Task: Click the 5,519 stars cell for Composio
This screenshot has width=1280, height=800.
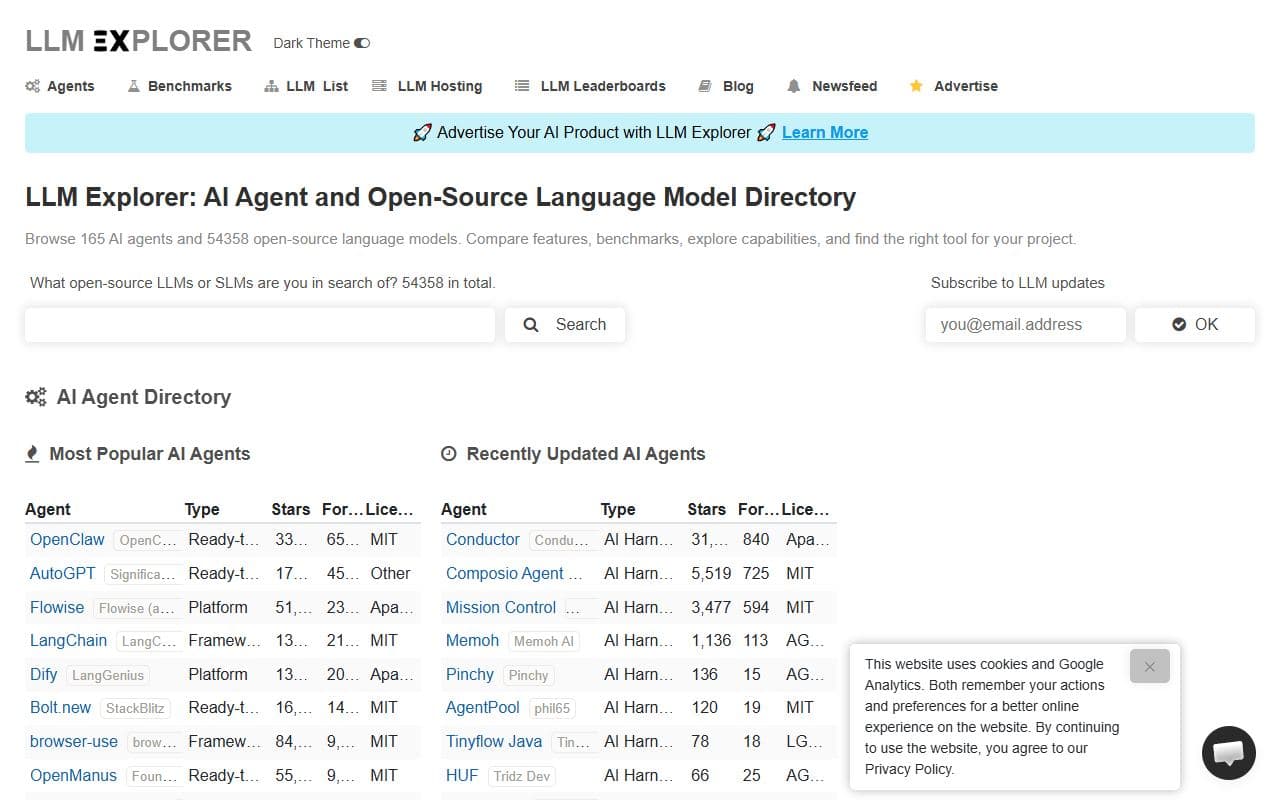Action: pos(711,573)
